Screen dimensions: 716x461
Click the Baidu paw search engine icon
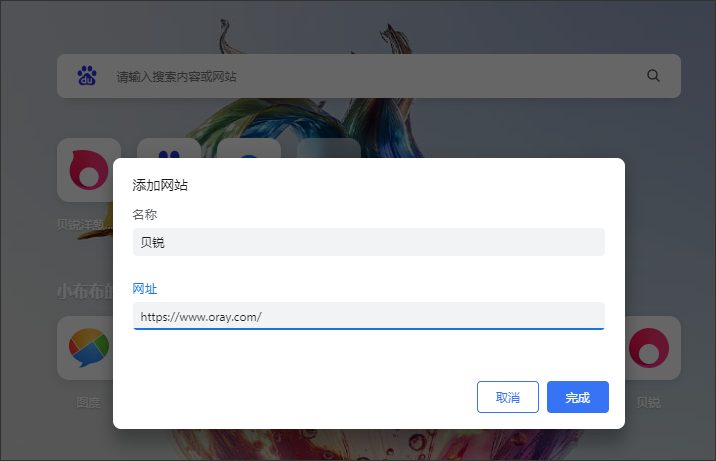point(87,76)
